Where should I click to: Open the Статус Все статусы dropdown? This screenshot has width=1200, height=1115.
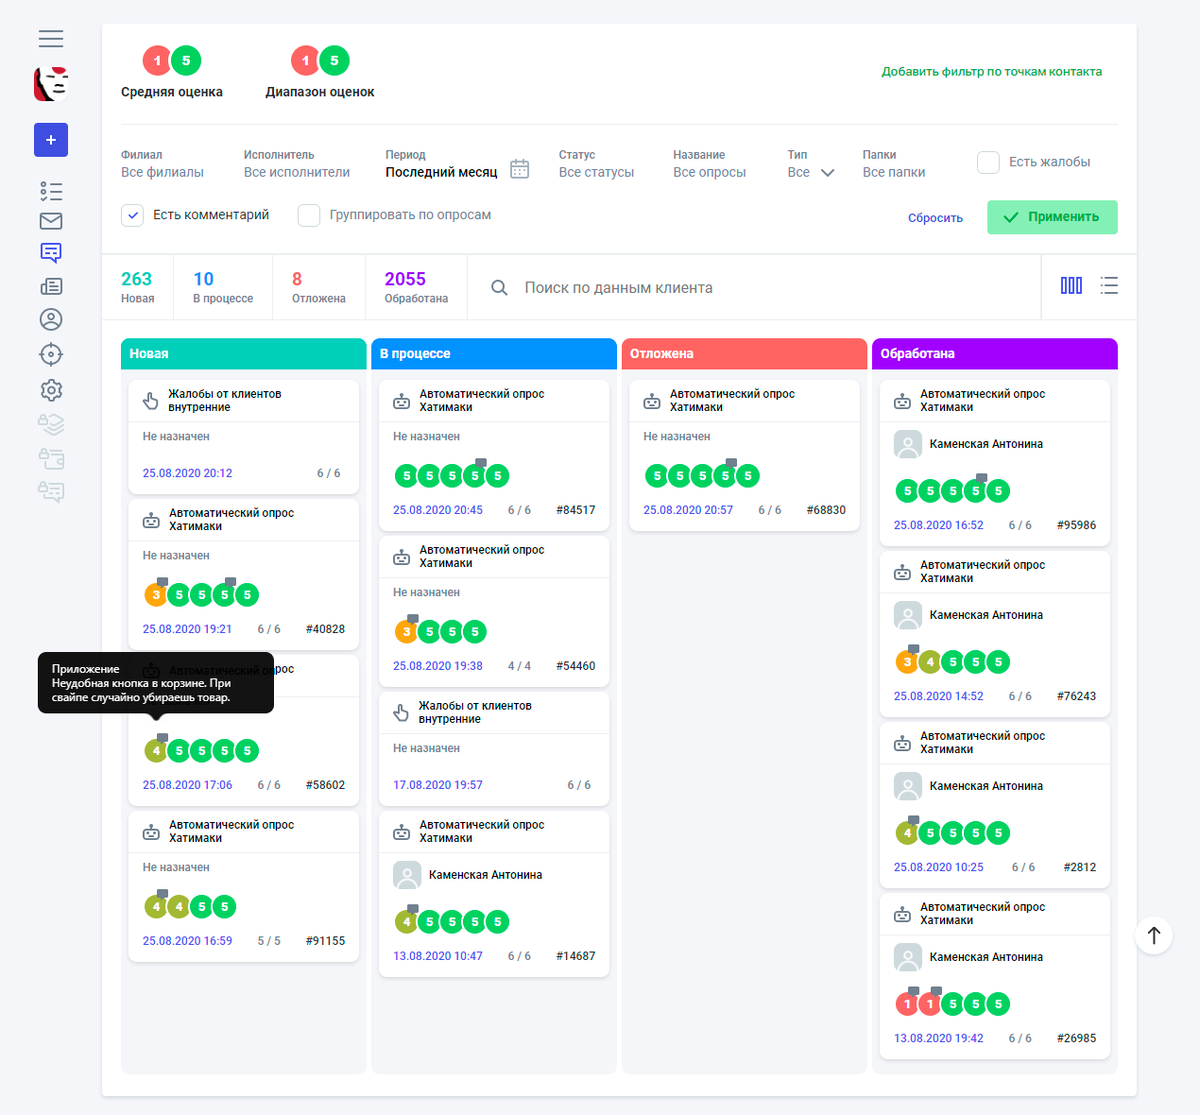click(596, 164)
